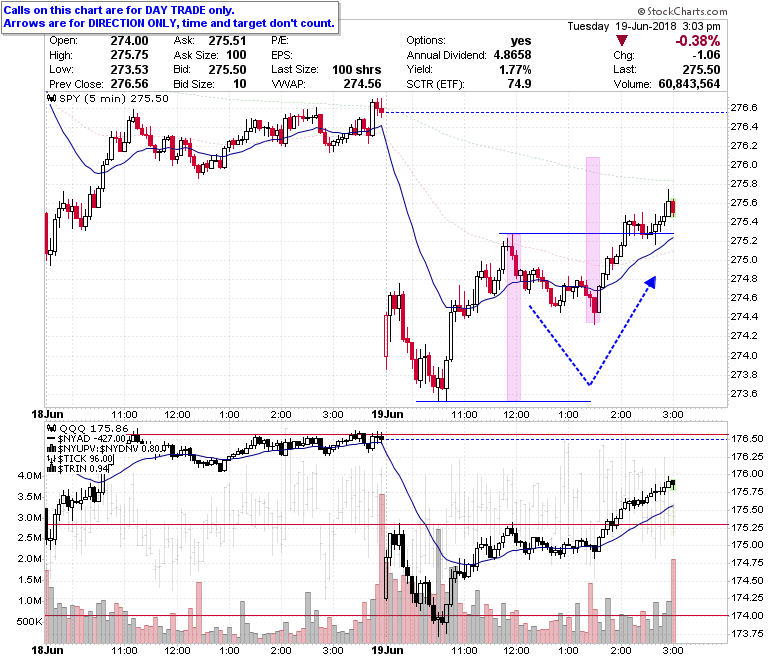
Task: Click the '-0.38%' percent change value
Action: click(697, 41)
